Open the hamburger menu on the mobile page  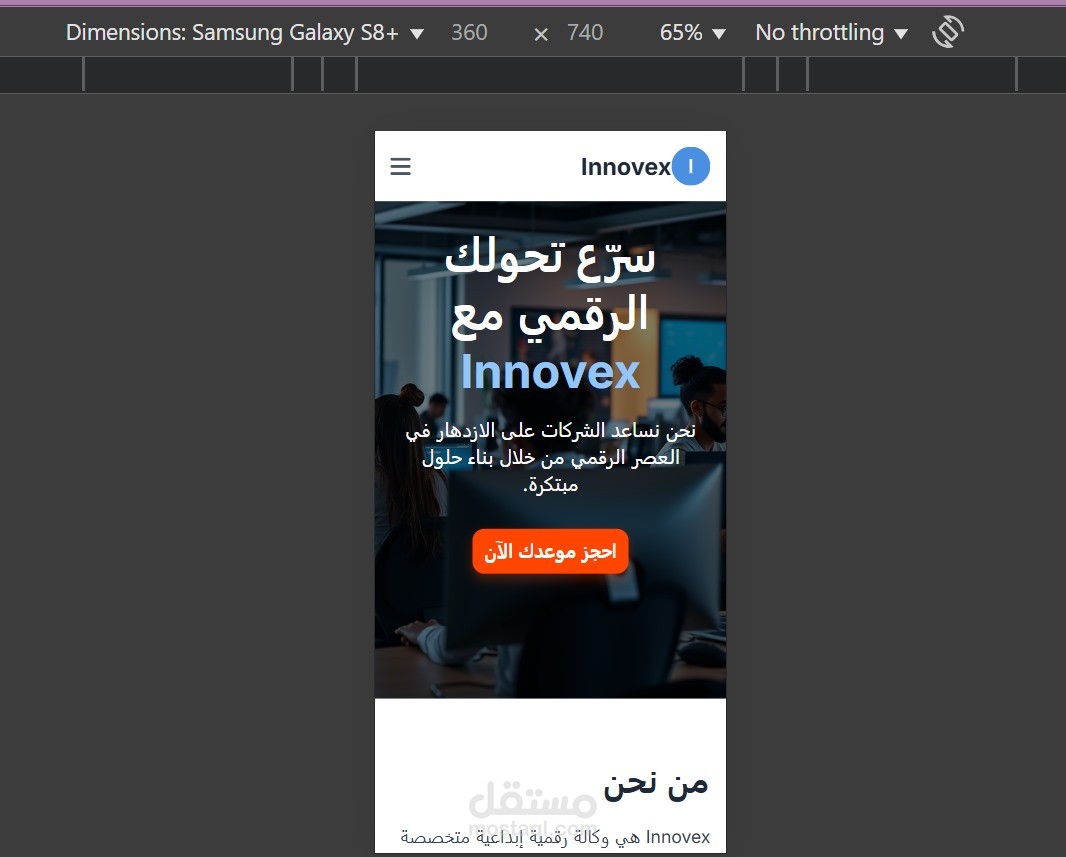[x=400, y=167]
